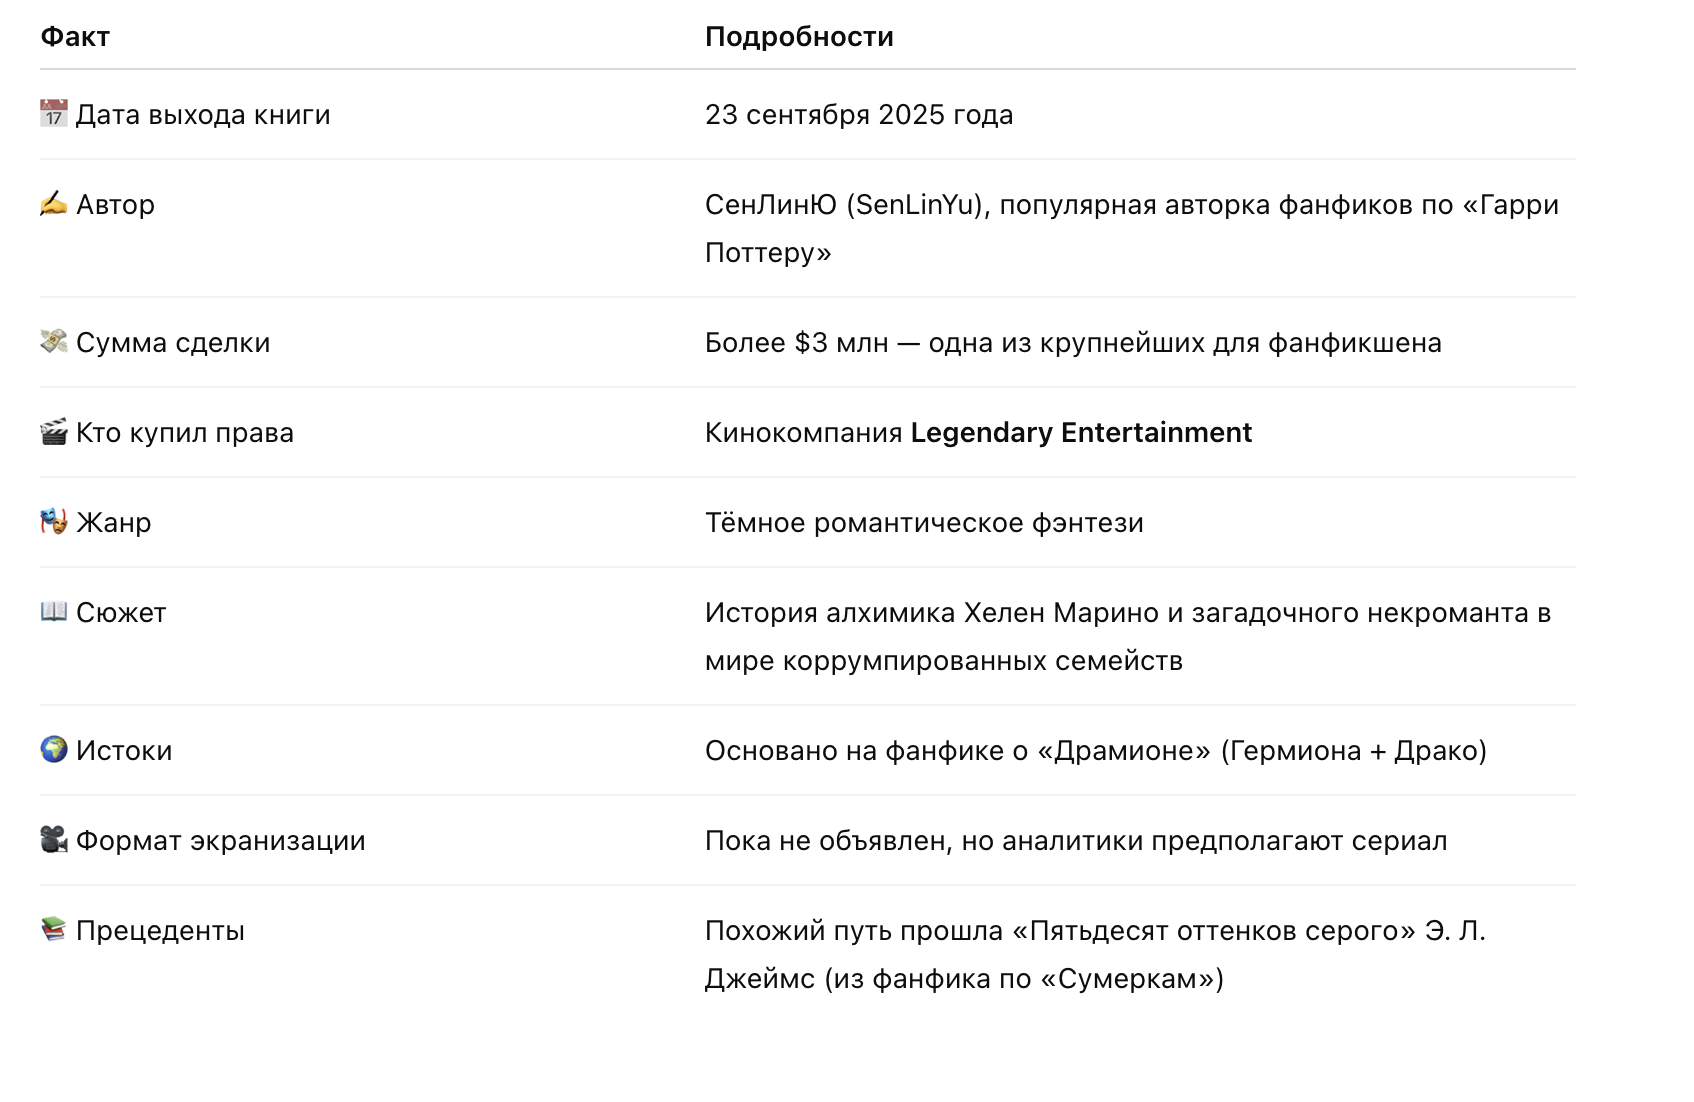Click the calendar emoji icon
Viewport: 1694px width, 1102px height.
pyautogui.click(x=54, y=114)
